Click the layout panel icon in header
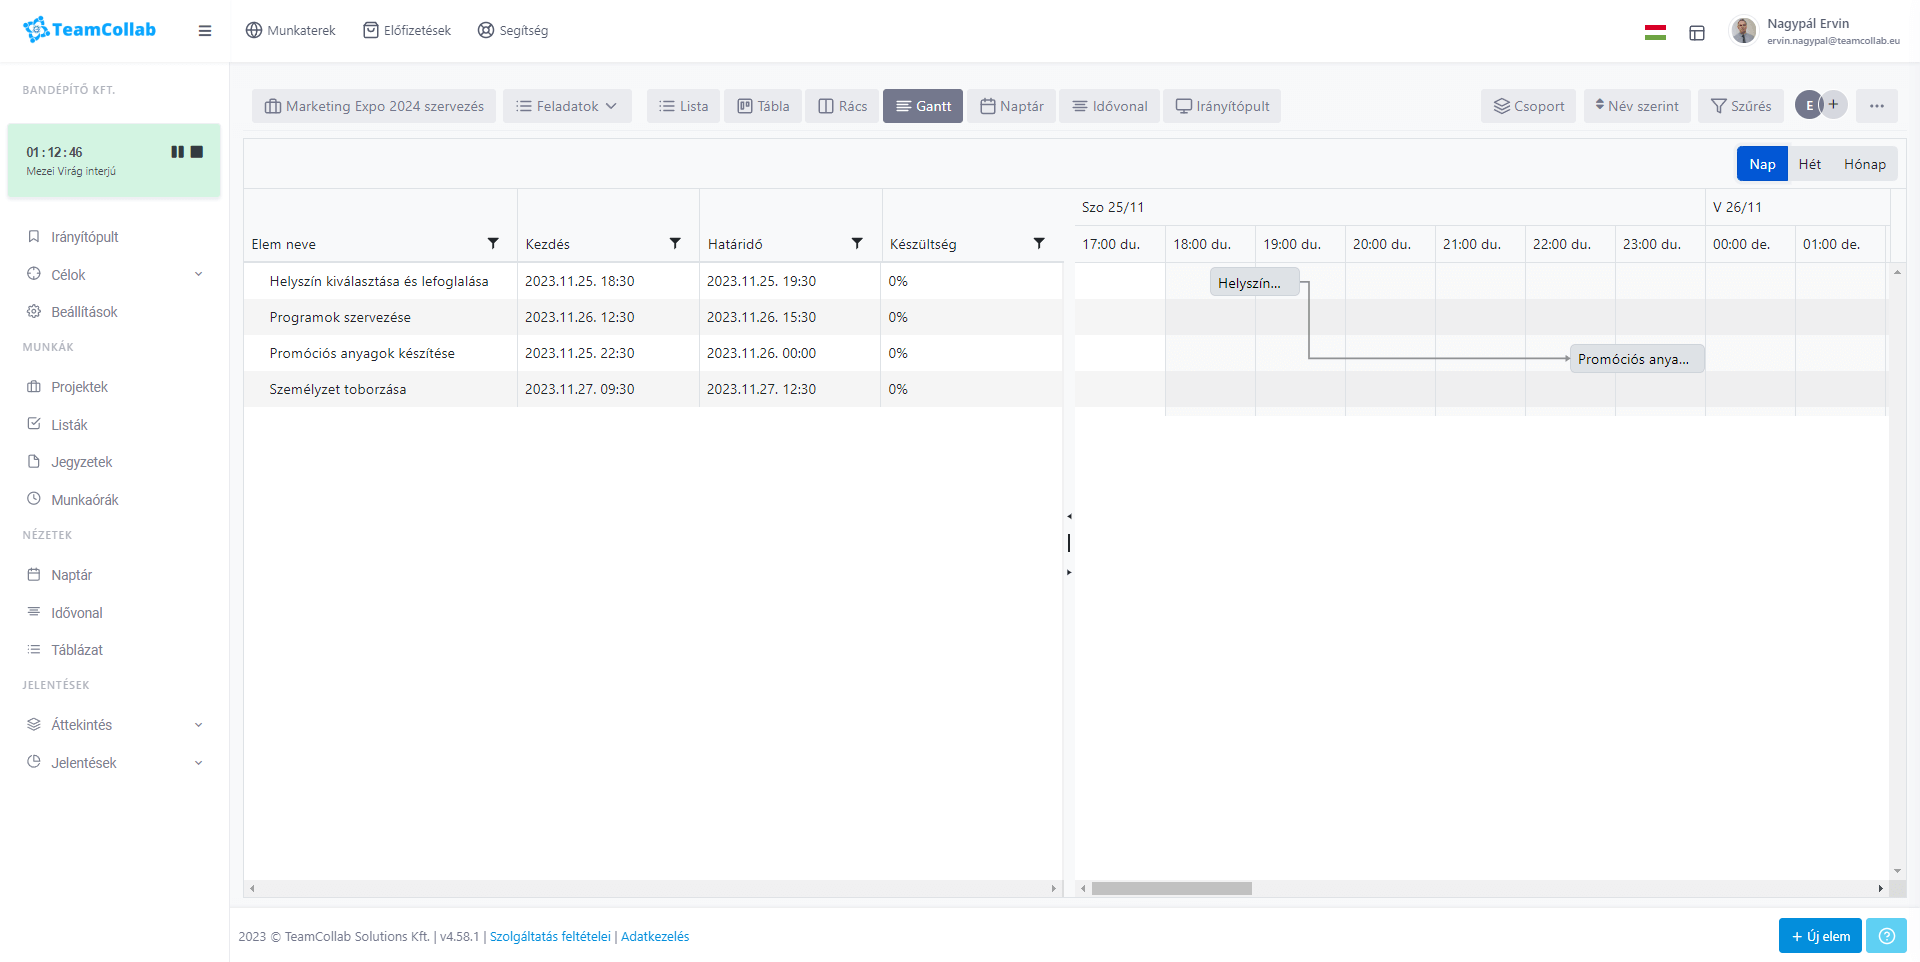Viewport: 1920px width, 962px height. 1697,33
